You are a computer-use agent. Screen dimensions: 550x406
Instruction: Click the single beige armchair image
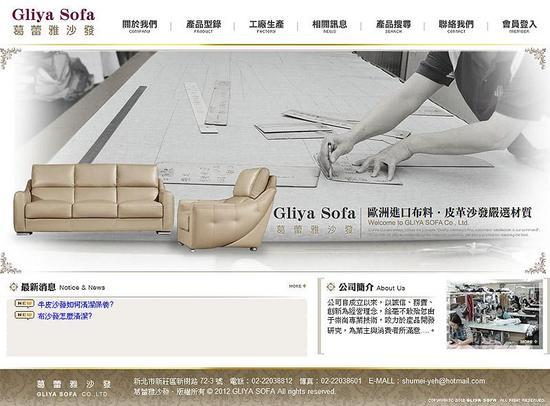coord(227,209)
